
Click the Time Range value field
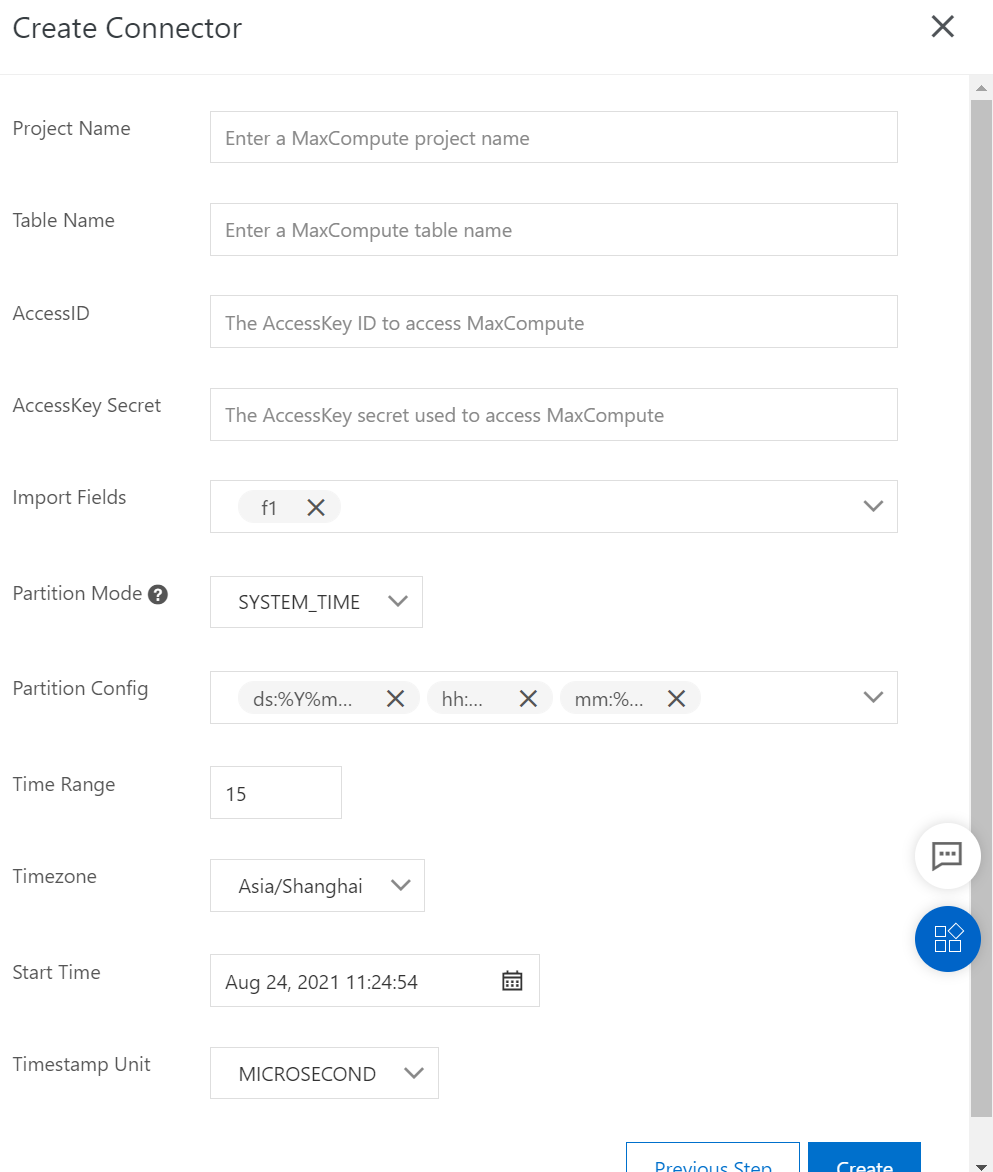tap(276, 794)
